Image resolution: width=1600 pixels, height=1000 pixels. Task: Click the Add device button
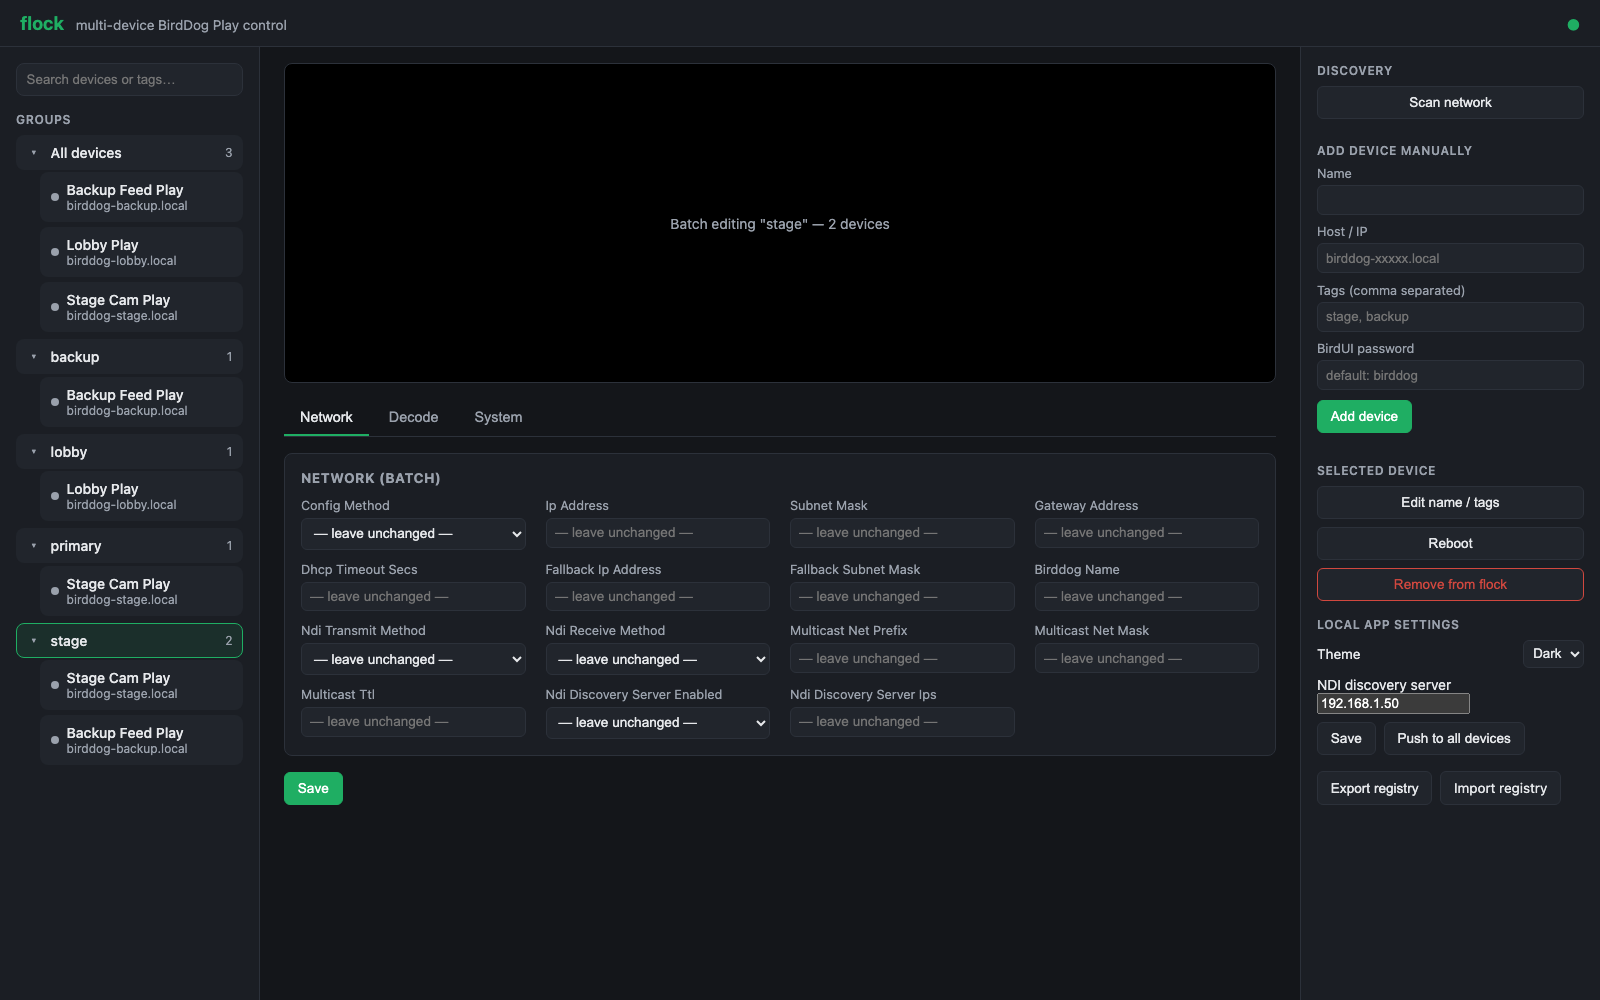click(x=1364, y=416)
